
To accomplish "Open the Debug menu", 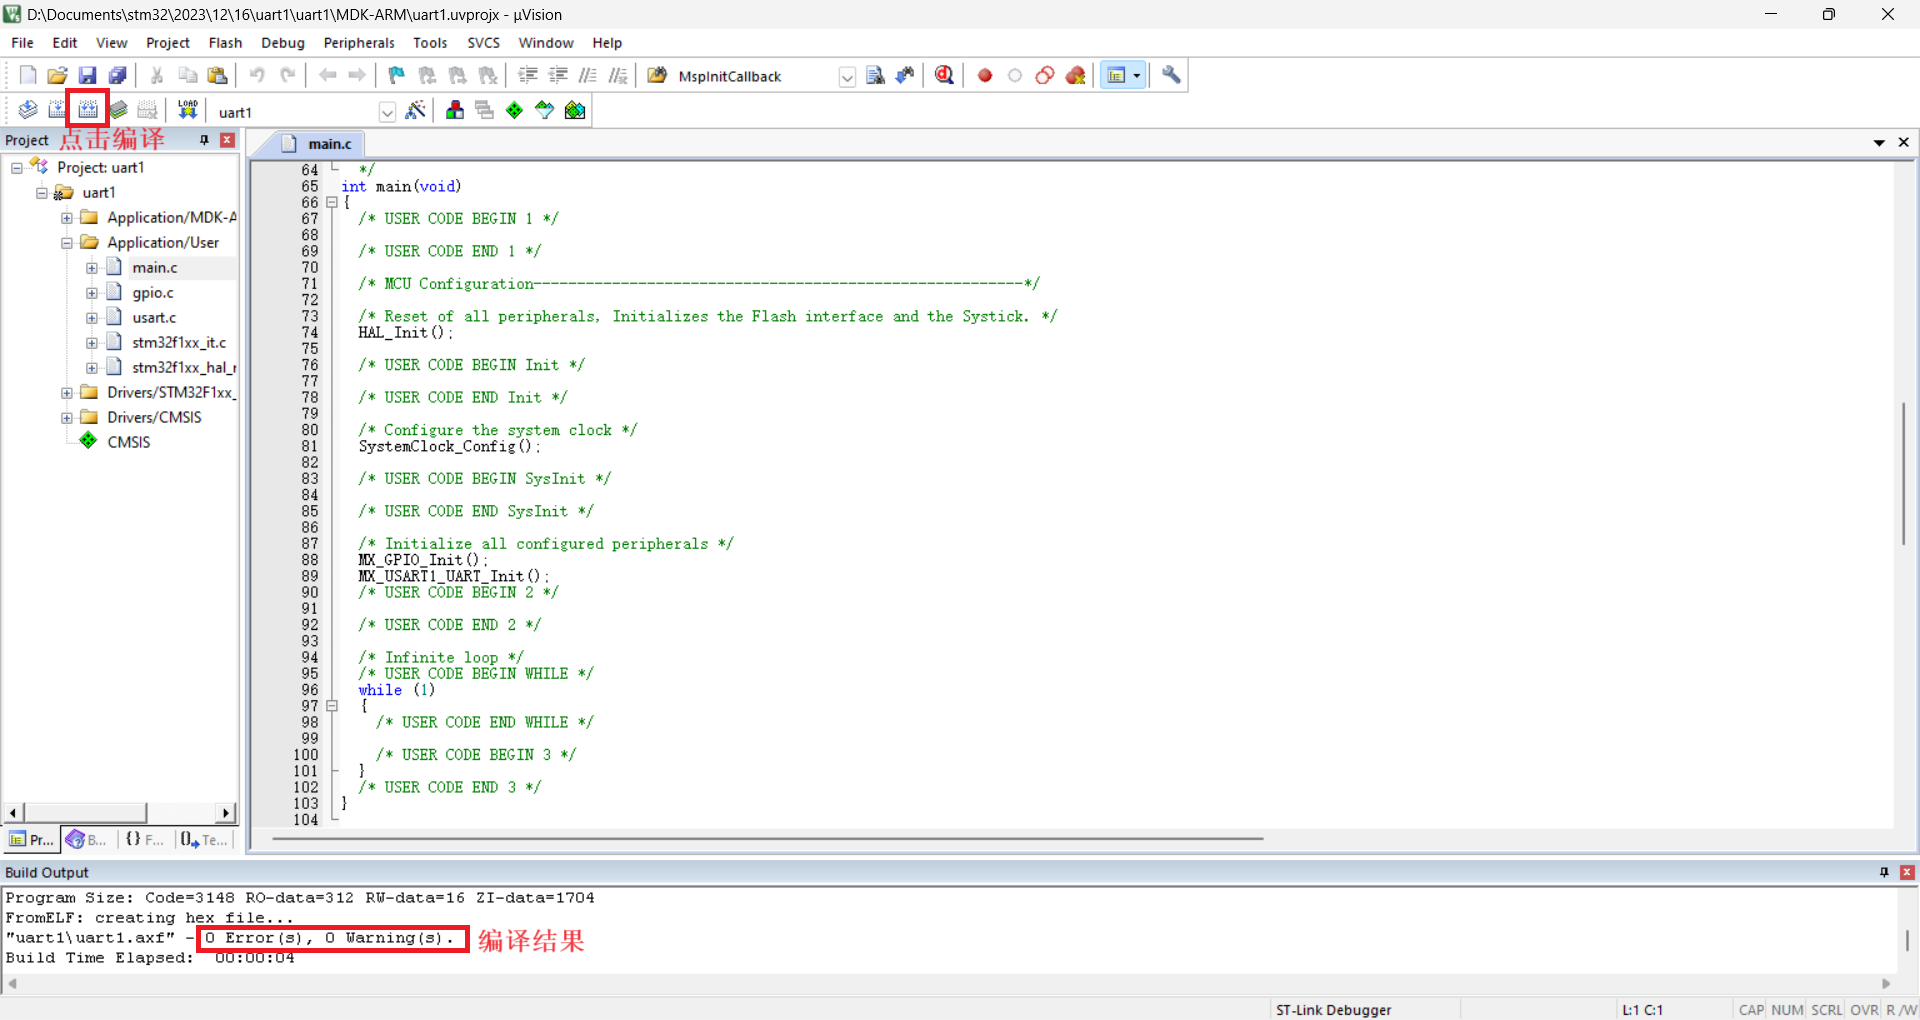I will point(283,43).
